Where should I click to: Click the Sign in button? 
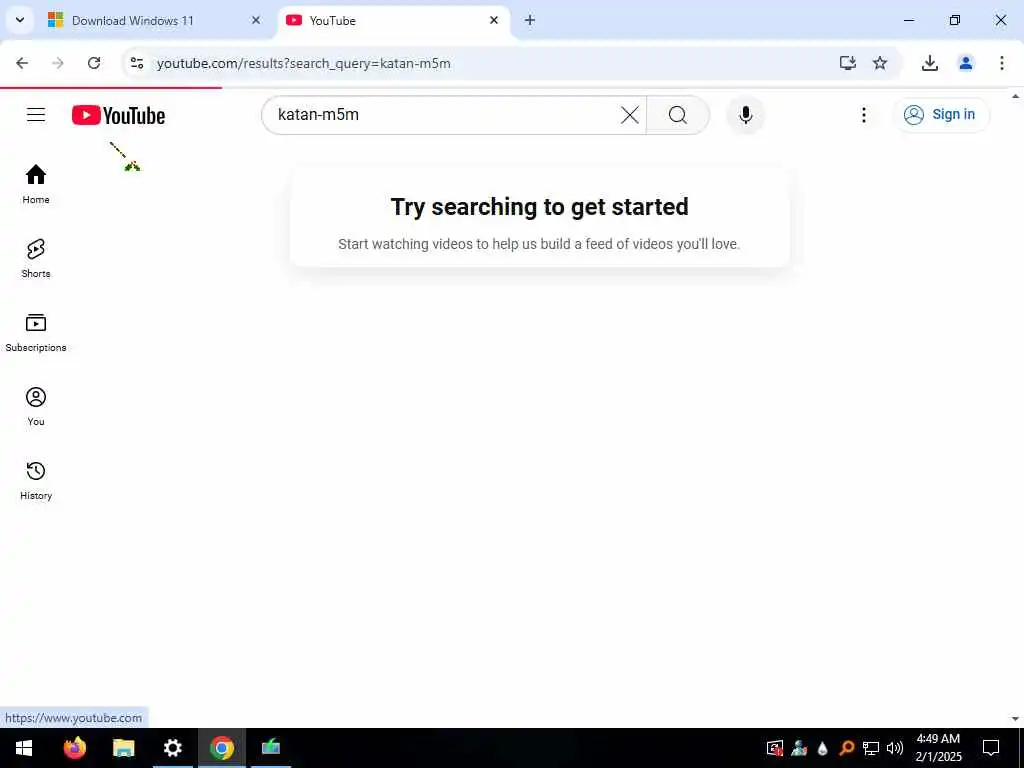pyautogui.click(x=940, y=115)
